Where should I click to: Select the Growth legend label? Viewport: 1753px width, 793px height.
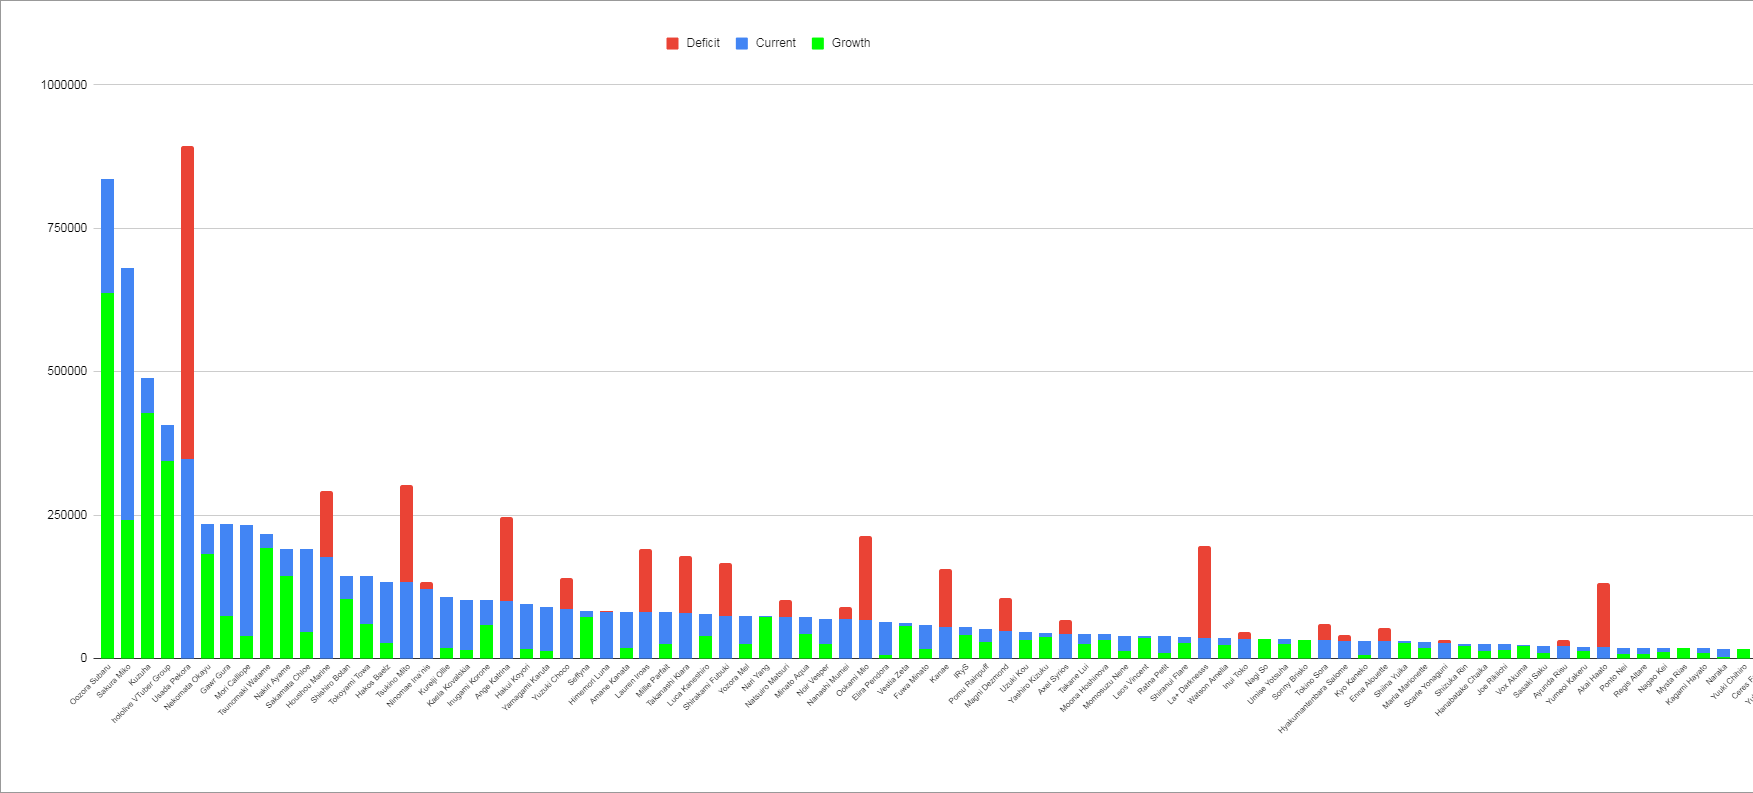(x=851, y=43)
